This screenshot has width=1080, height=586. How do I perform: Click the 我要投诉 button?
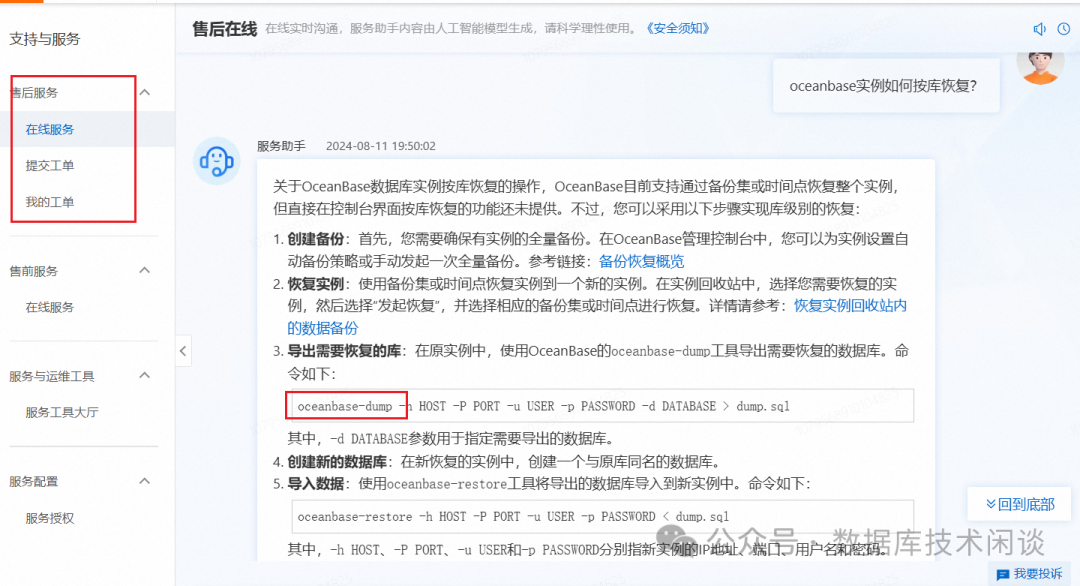(x=1029, y=574)
